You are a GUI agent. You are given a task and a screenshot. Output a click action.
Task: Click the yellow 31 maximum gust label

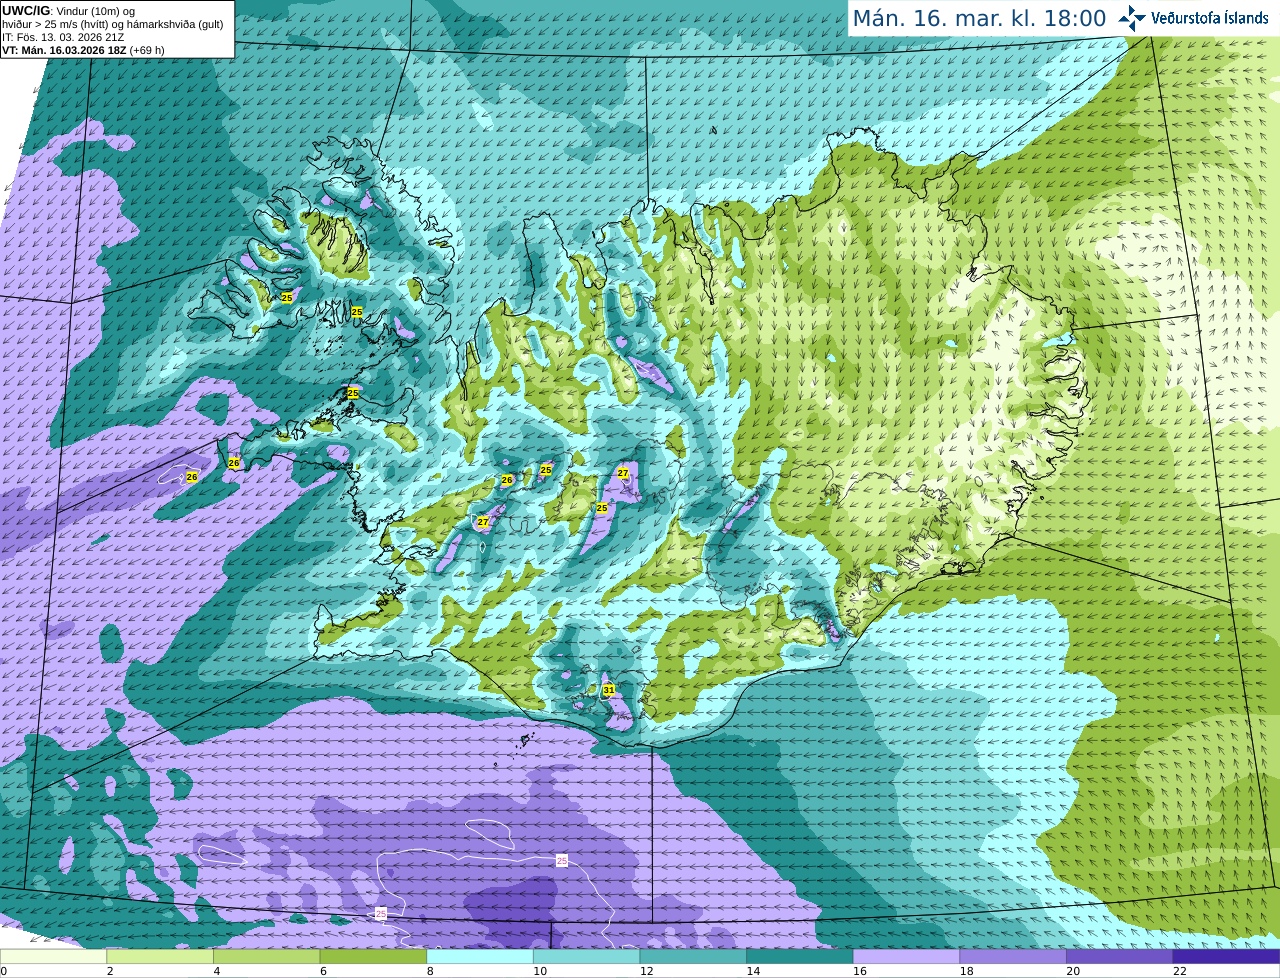[609, 690]
